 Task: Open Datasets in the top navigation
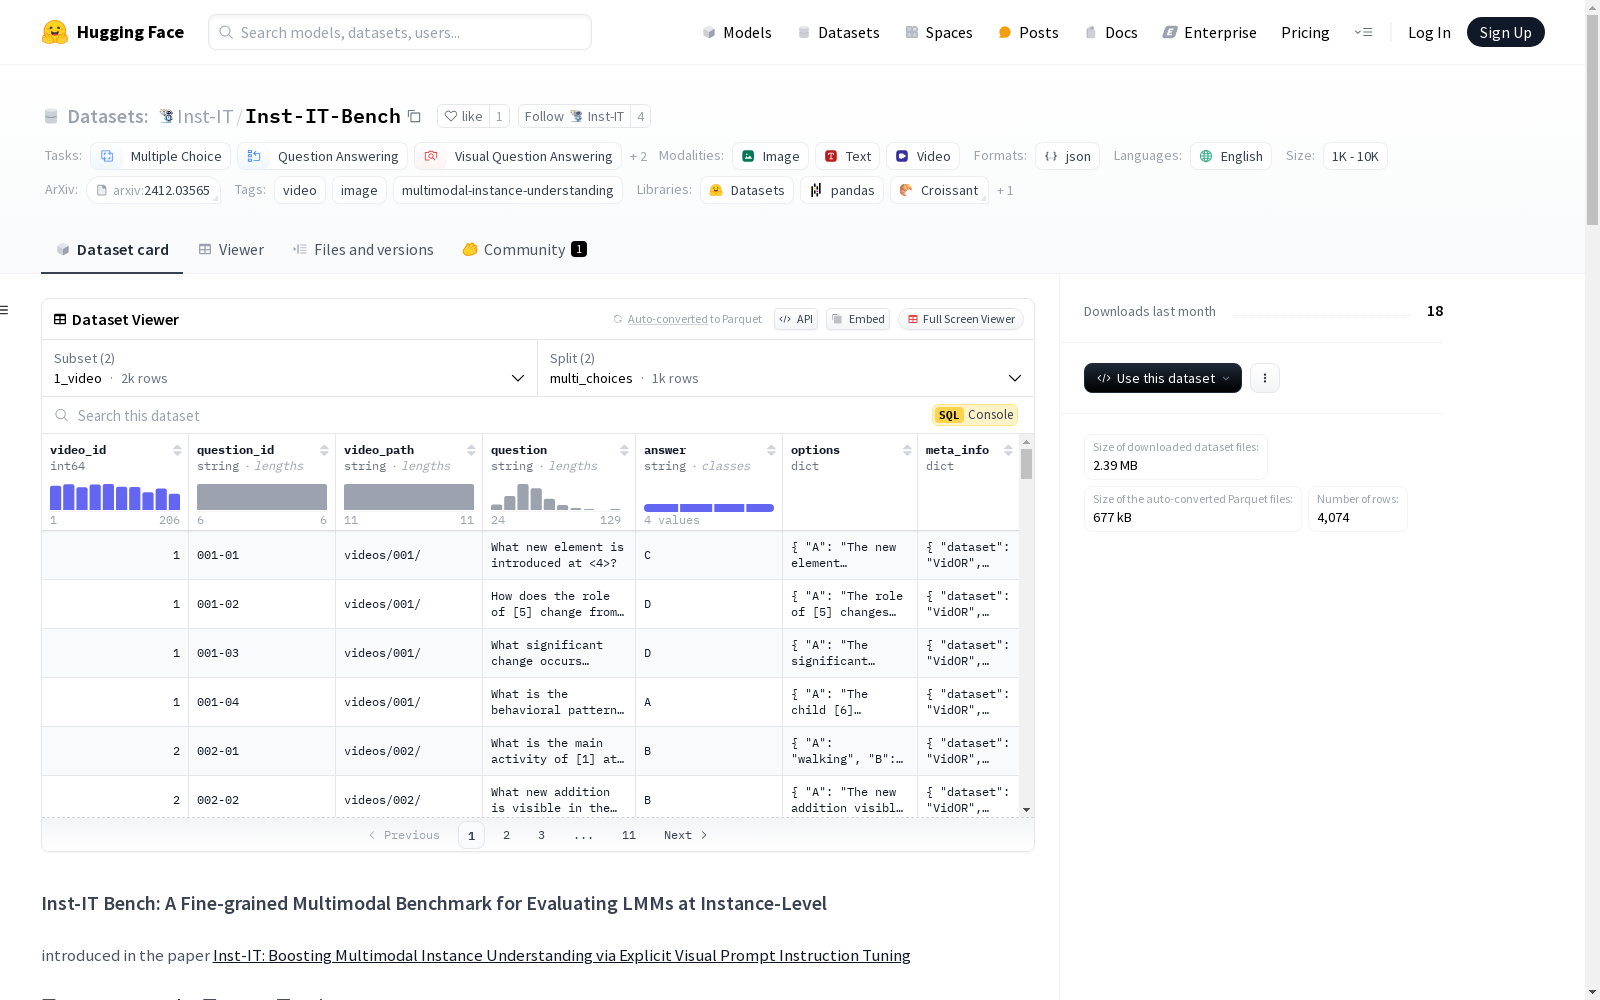838,32
